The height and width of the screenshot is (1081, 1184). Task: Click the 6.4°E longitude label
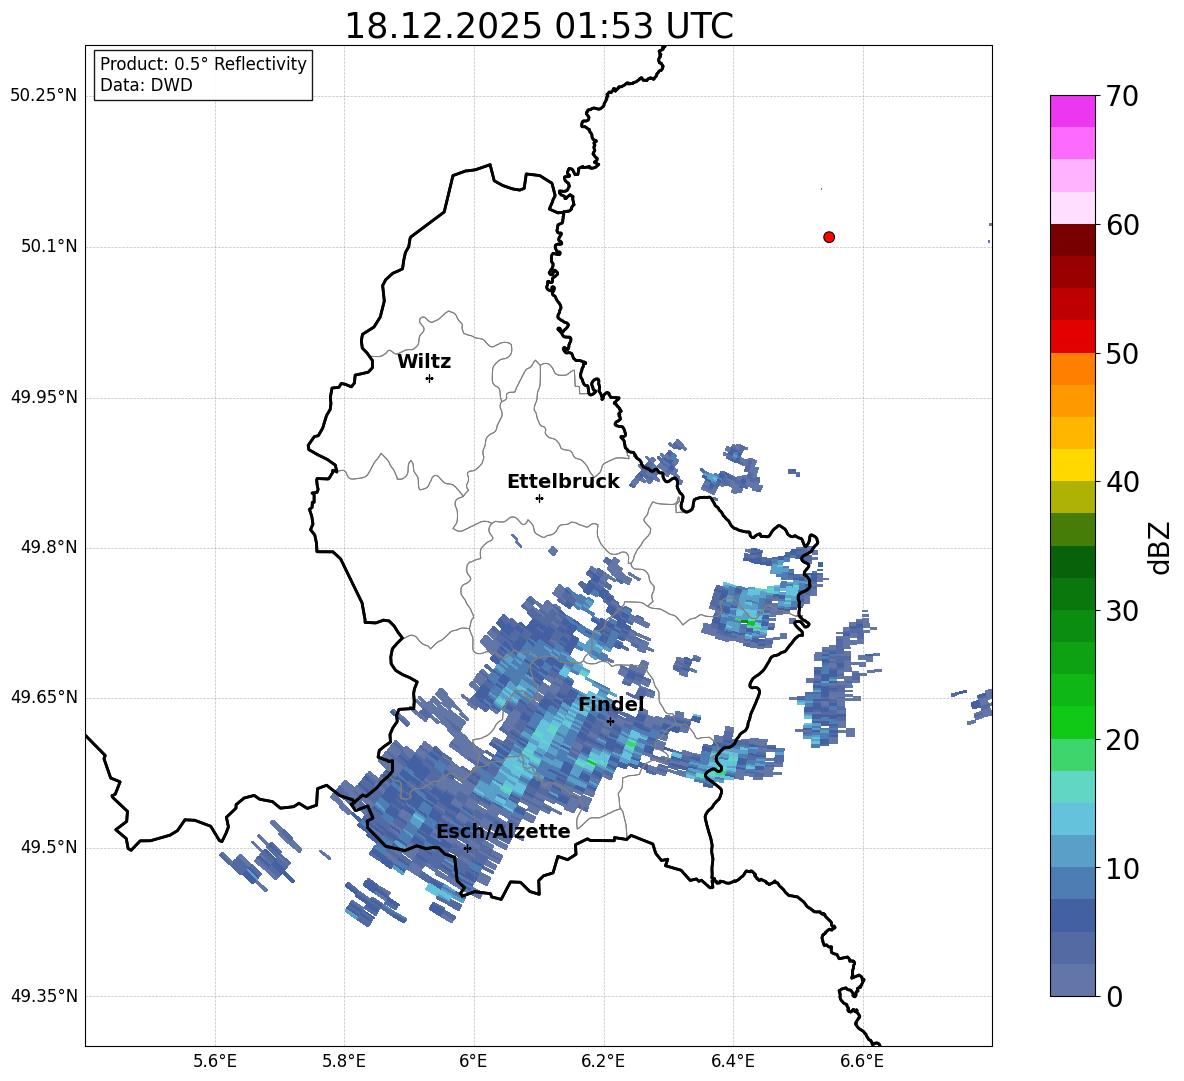tap(732, 1061)
